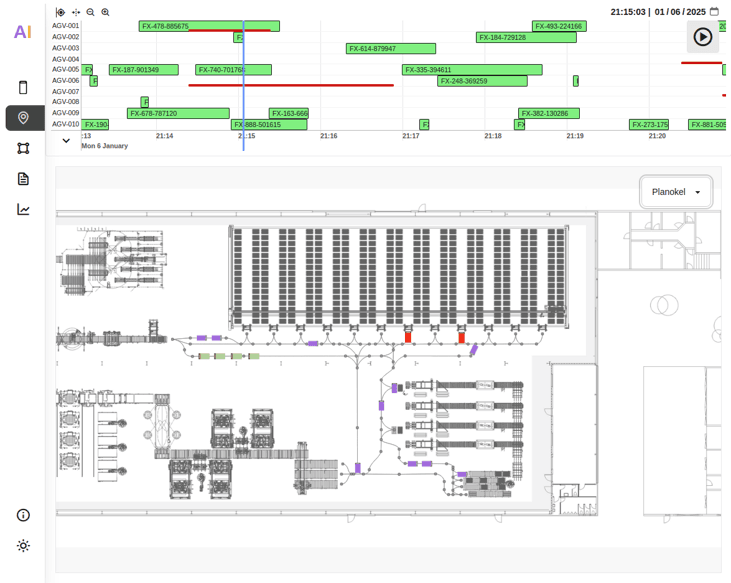Screen dimensions: 731x583
Task: Open the line chart analytics icon
Action: [x=23, y=209]
